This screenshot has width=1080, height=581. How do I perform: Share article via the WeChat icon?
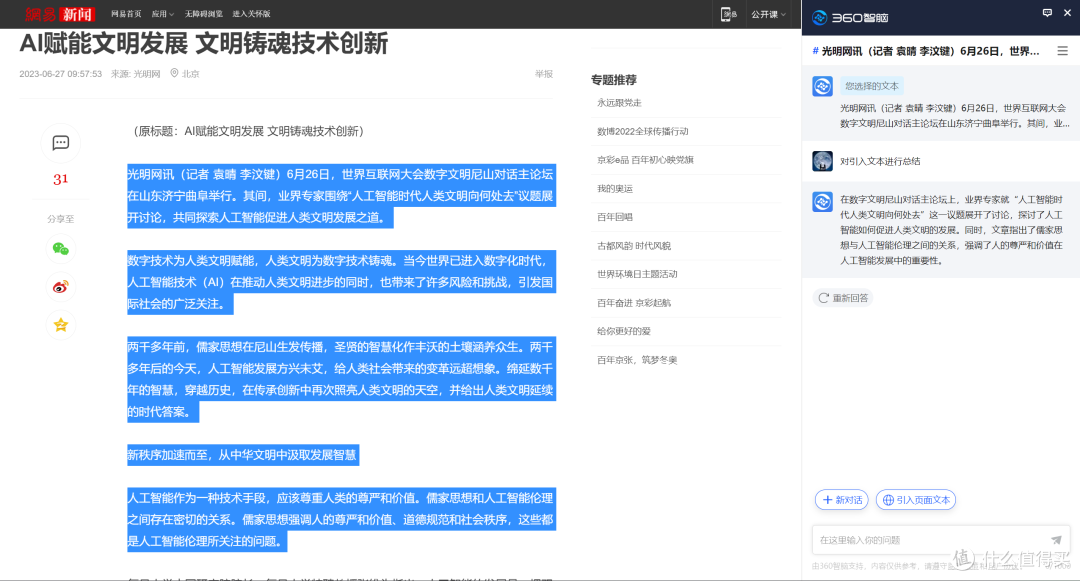tap(61, 249)
